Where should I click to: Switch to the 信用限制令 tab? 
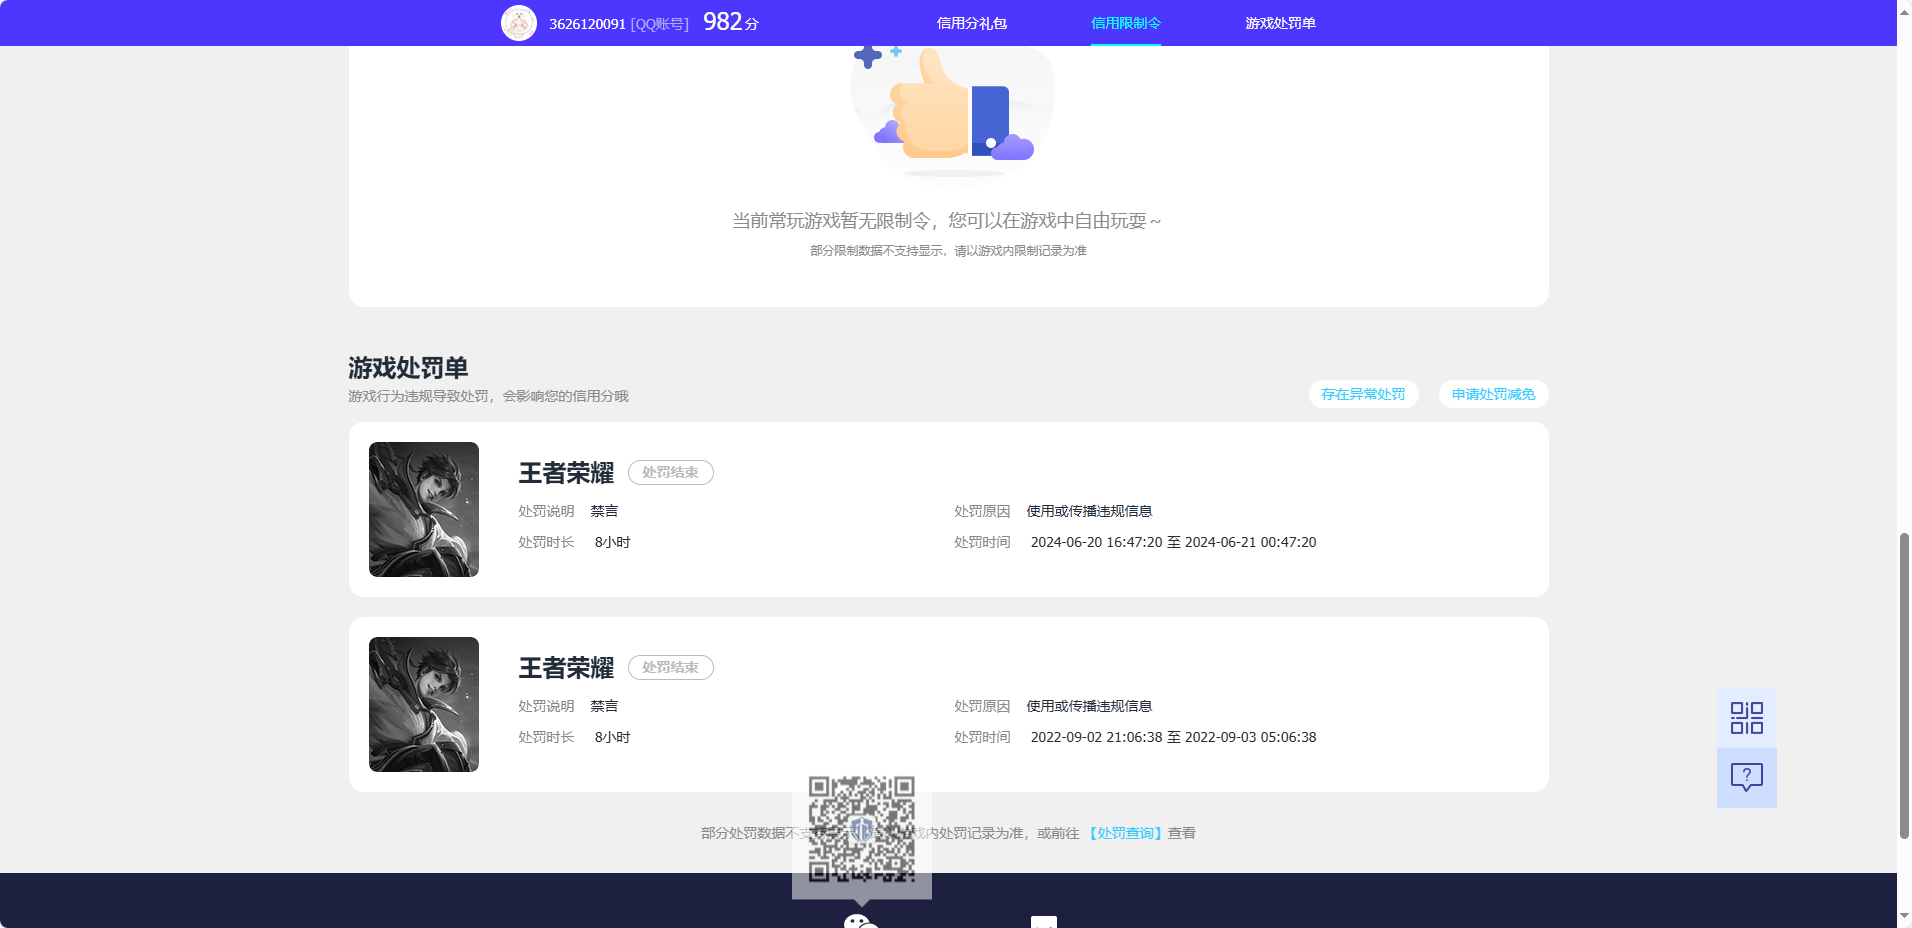coord(1125,23)
